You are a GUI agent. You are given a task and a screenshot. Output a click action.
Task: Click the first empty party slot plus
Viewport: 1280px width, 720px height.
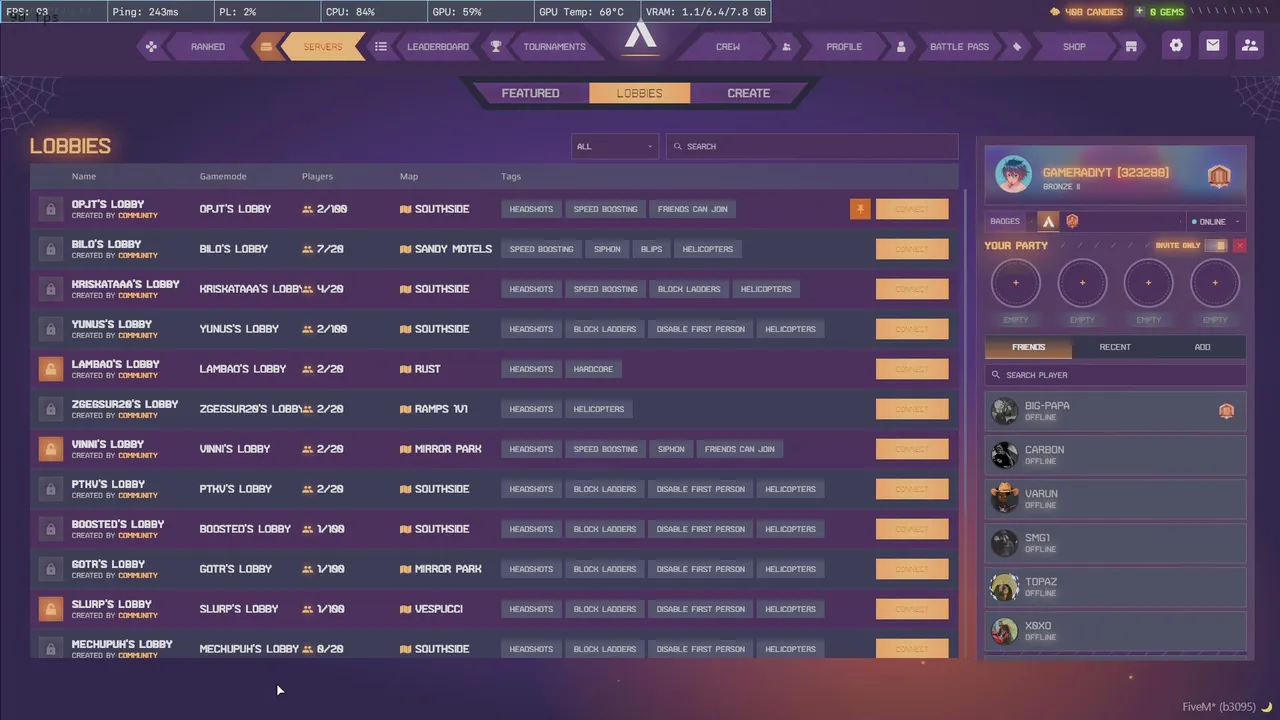coord(1015,283)
